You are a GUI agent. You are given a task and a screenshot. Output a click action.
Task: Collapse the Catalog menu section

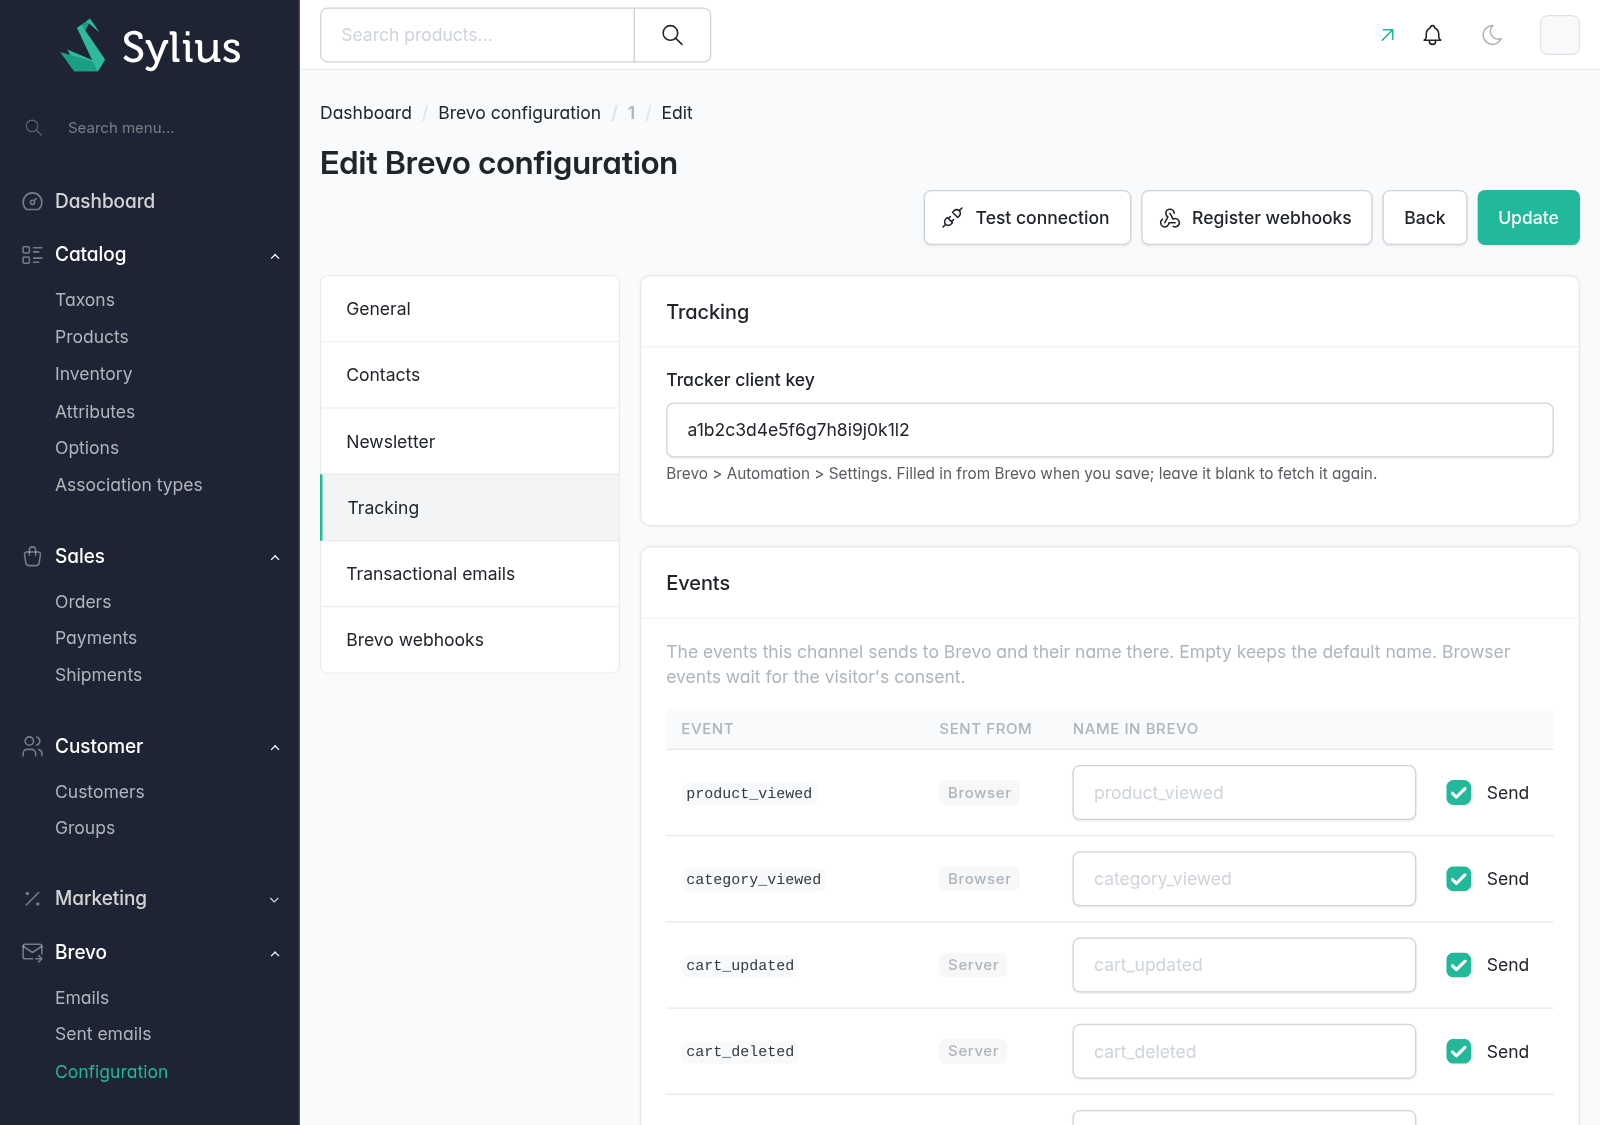tap(275, 256)
